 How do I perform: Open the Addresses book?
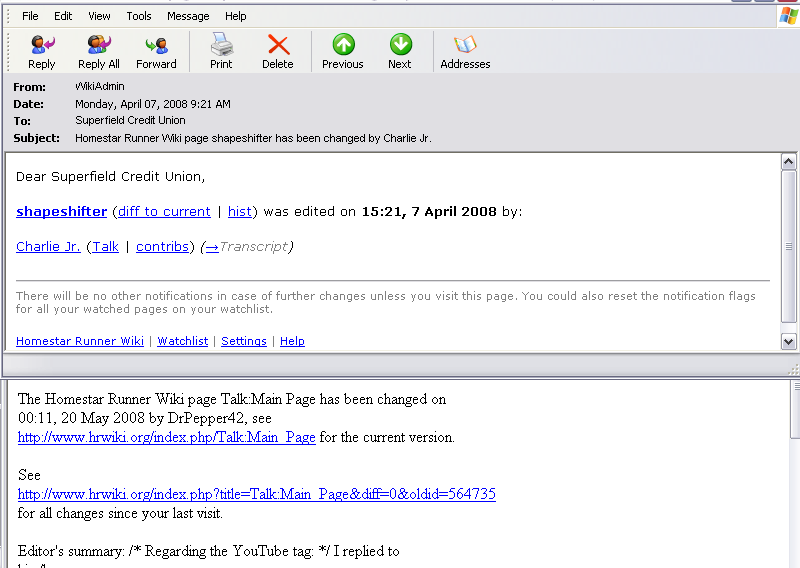tap(465, 52)
